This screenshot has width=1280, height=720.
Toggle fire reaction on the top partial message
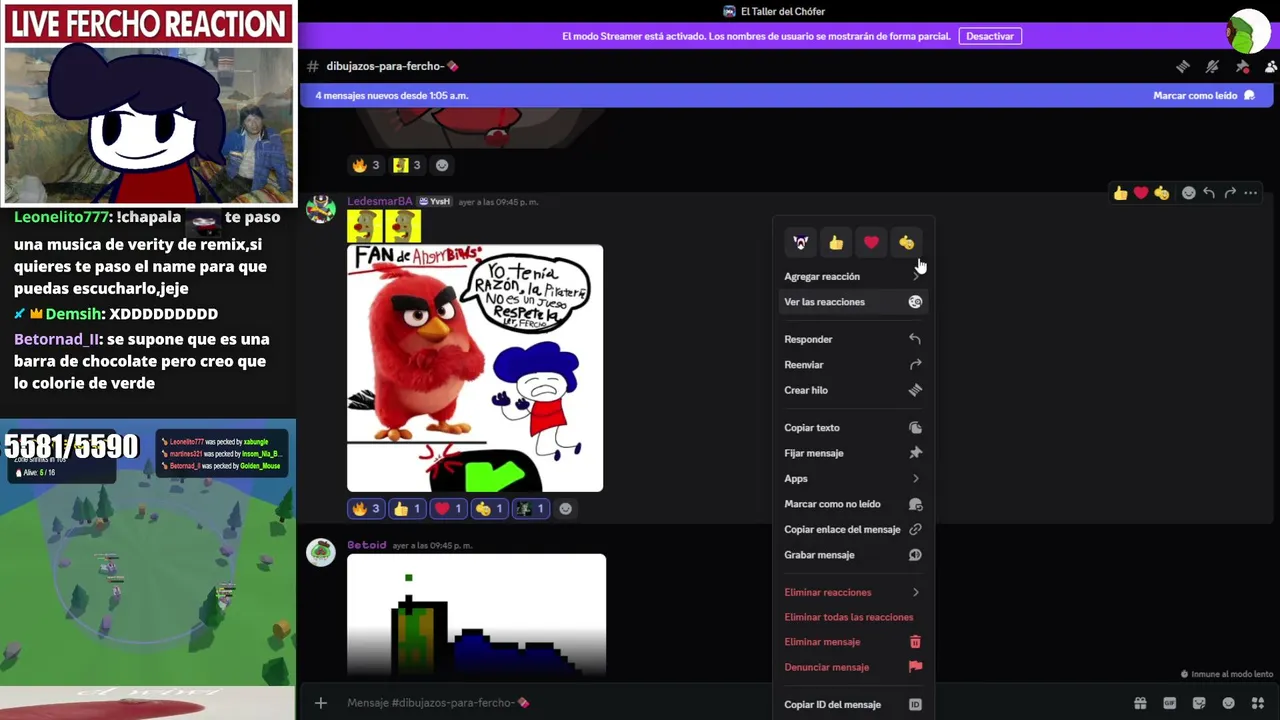coord(365,165)
